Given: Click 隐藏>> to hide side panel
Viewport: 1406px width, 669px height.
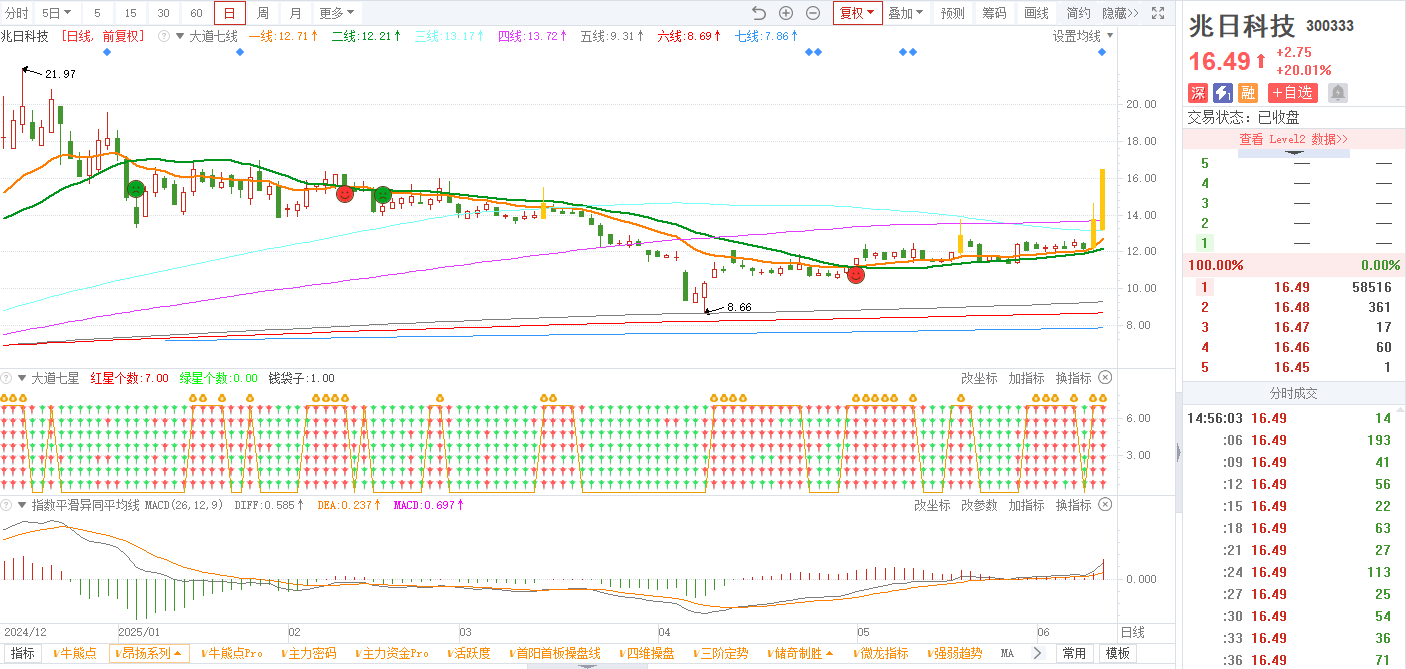Looking at the screenshot, I should tap(1120, 13).
